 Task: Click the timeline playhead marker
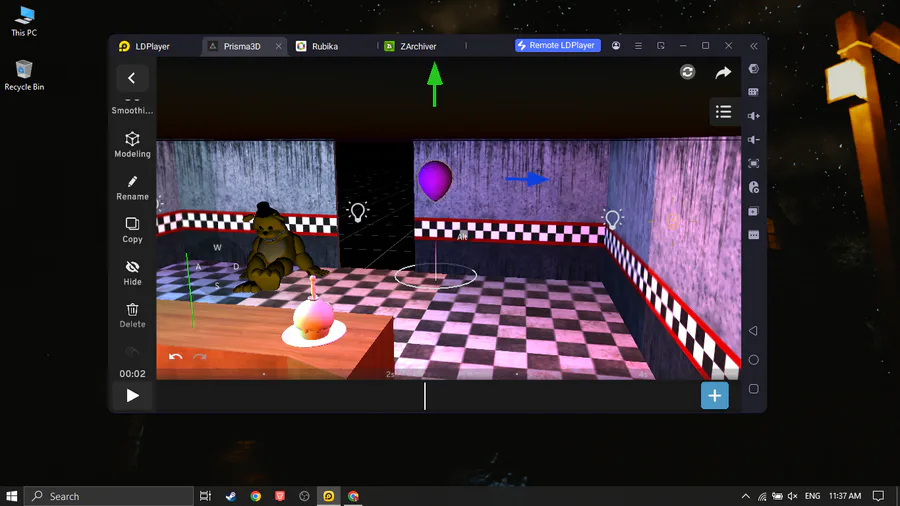point(425,396)
